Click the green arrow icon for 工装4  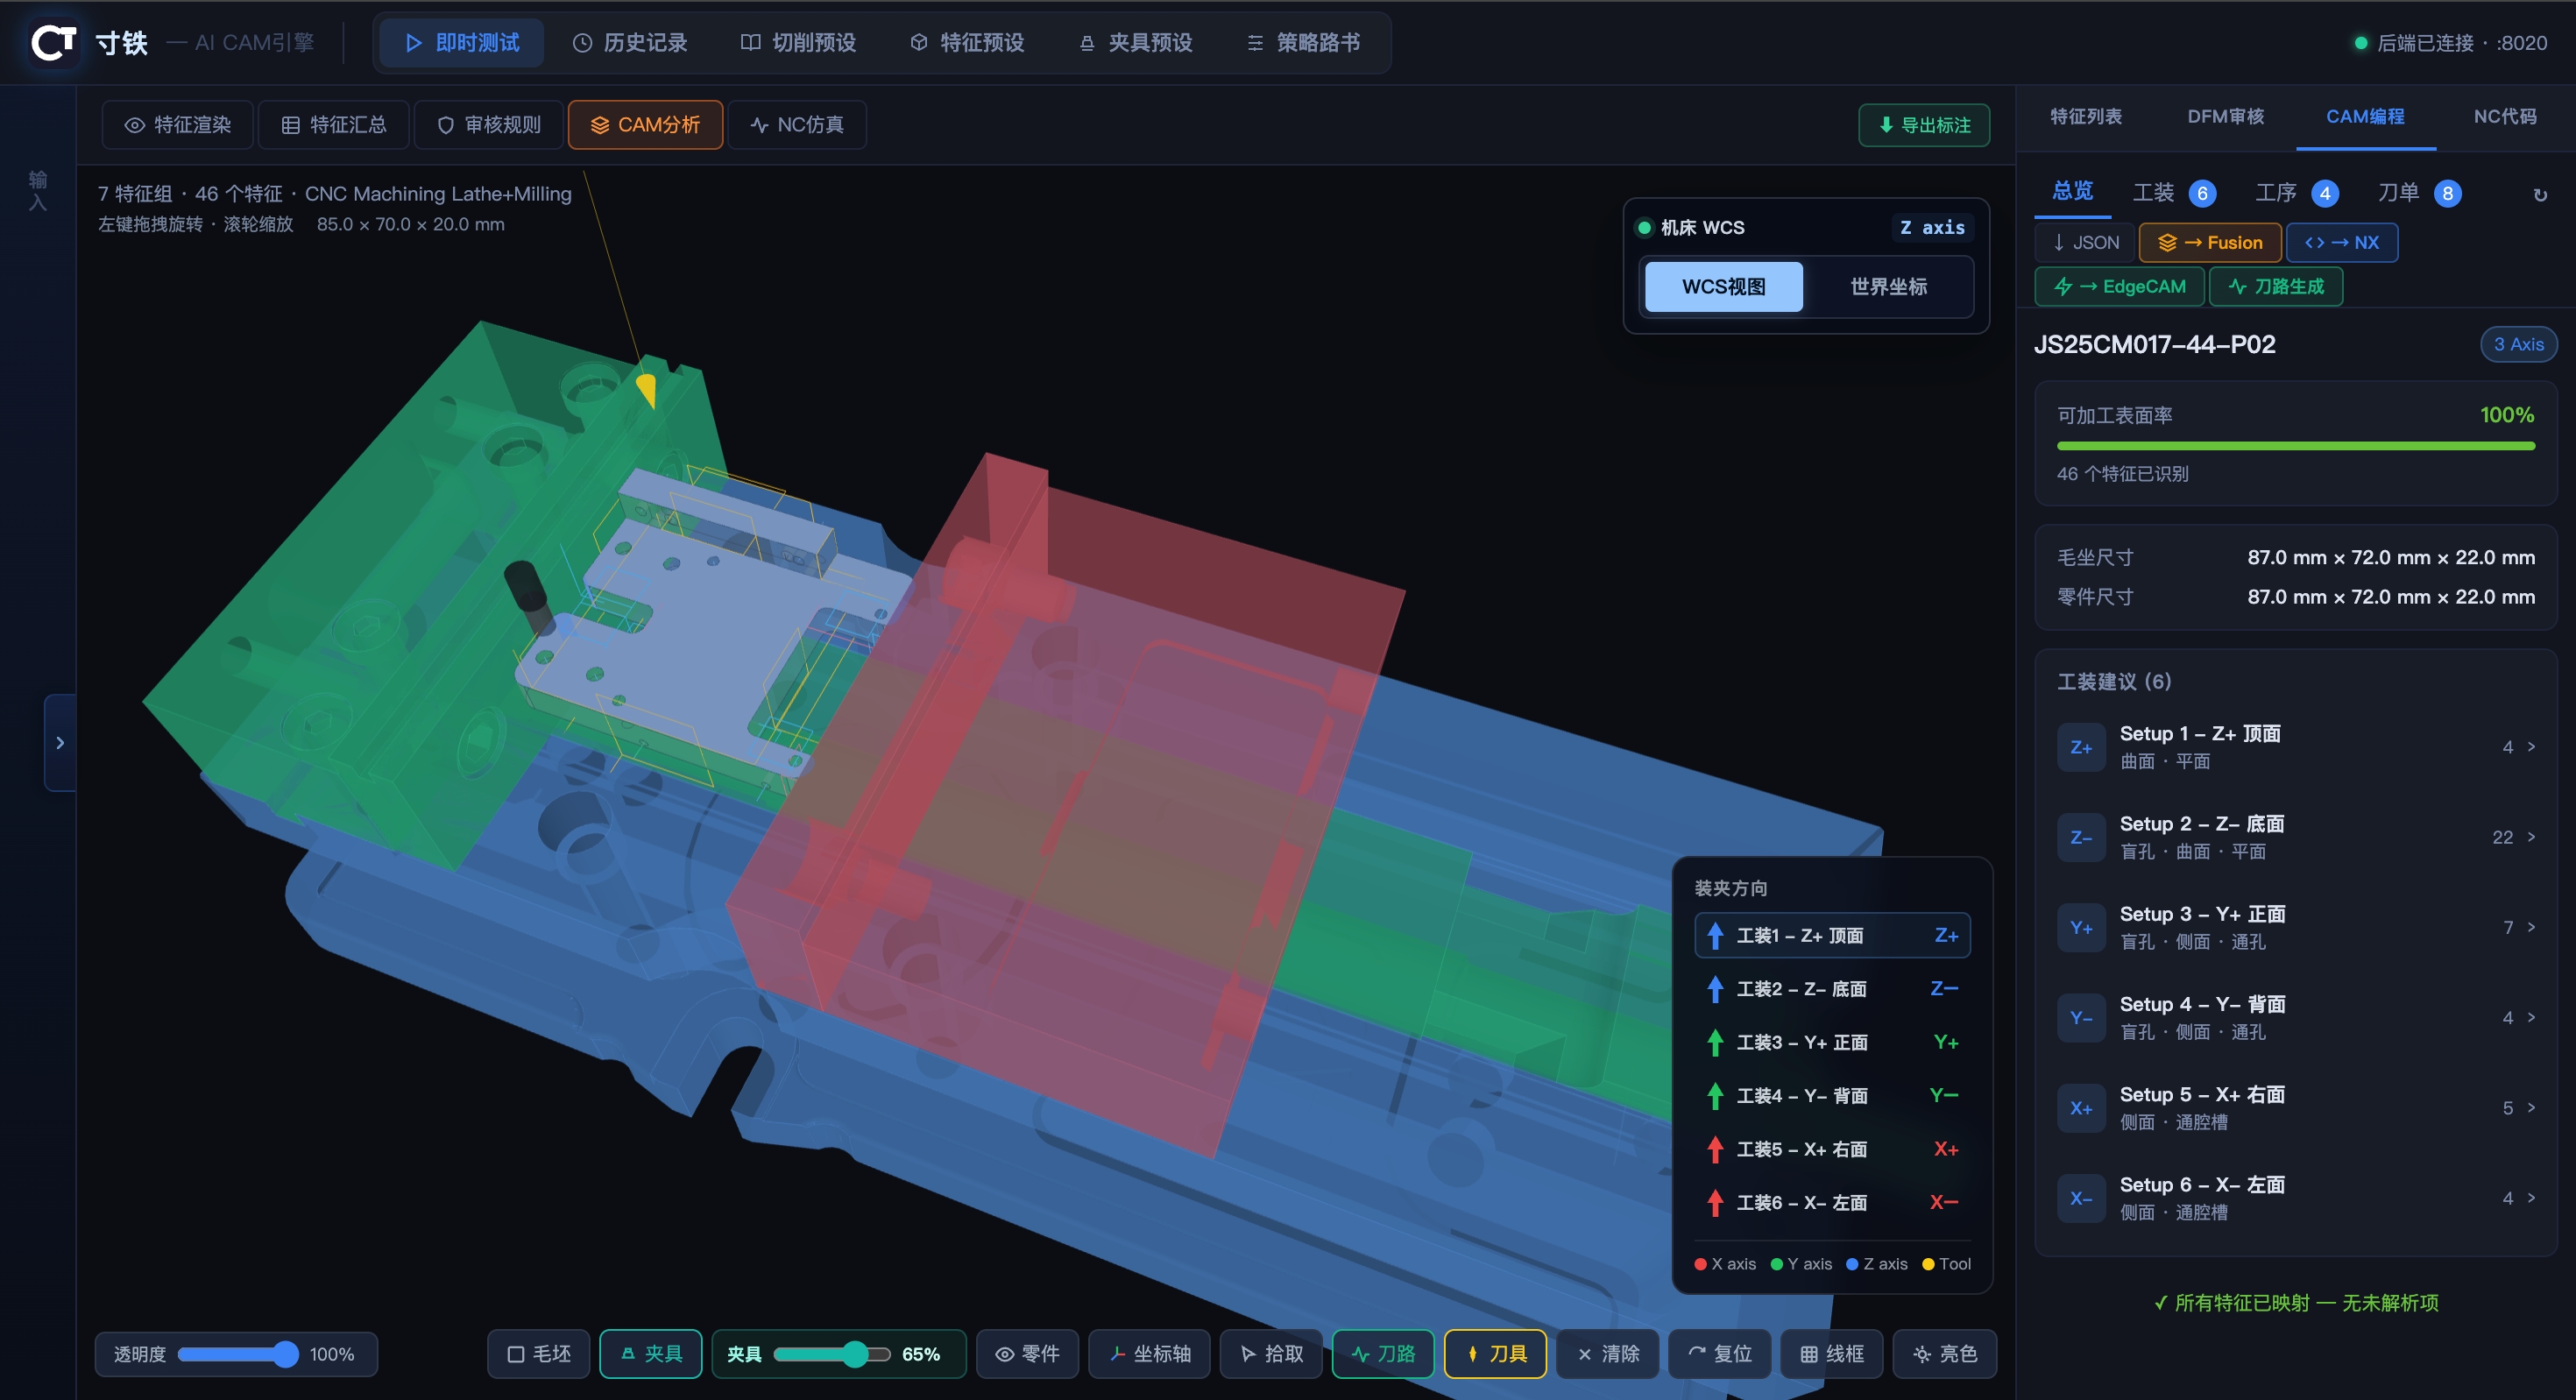point(1715,1095)
